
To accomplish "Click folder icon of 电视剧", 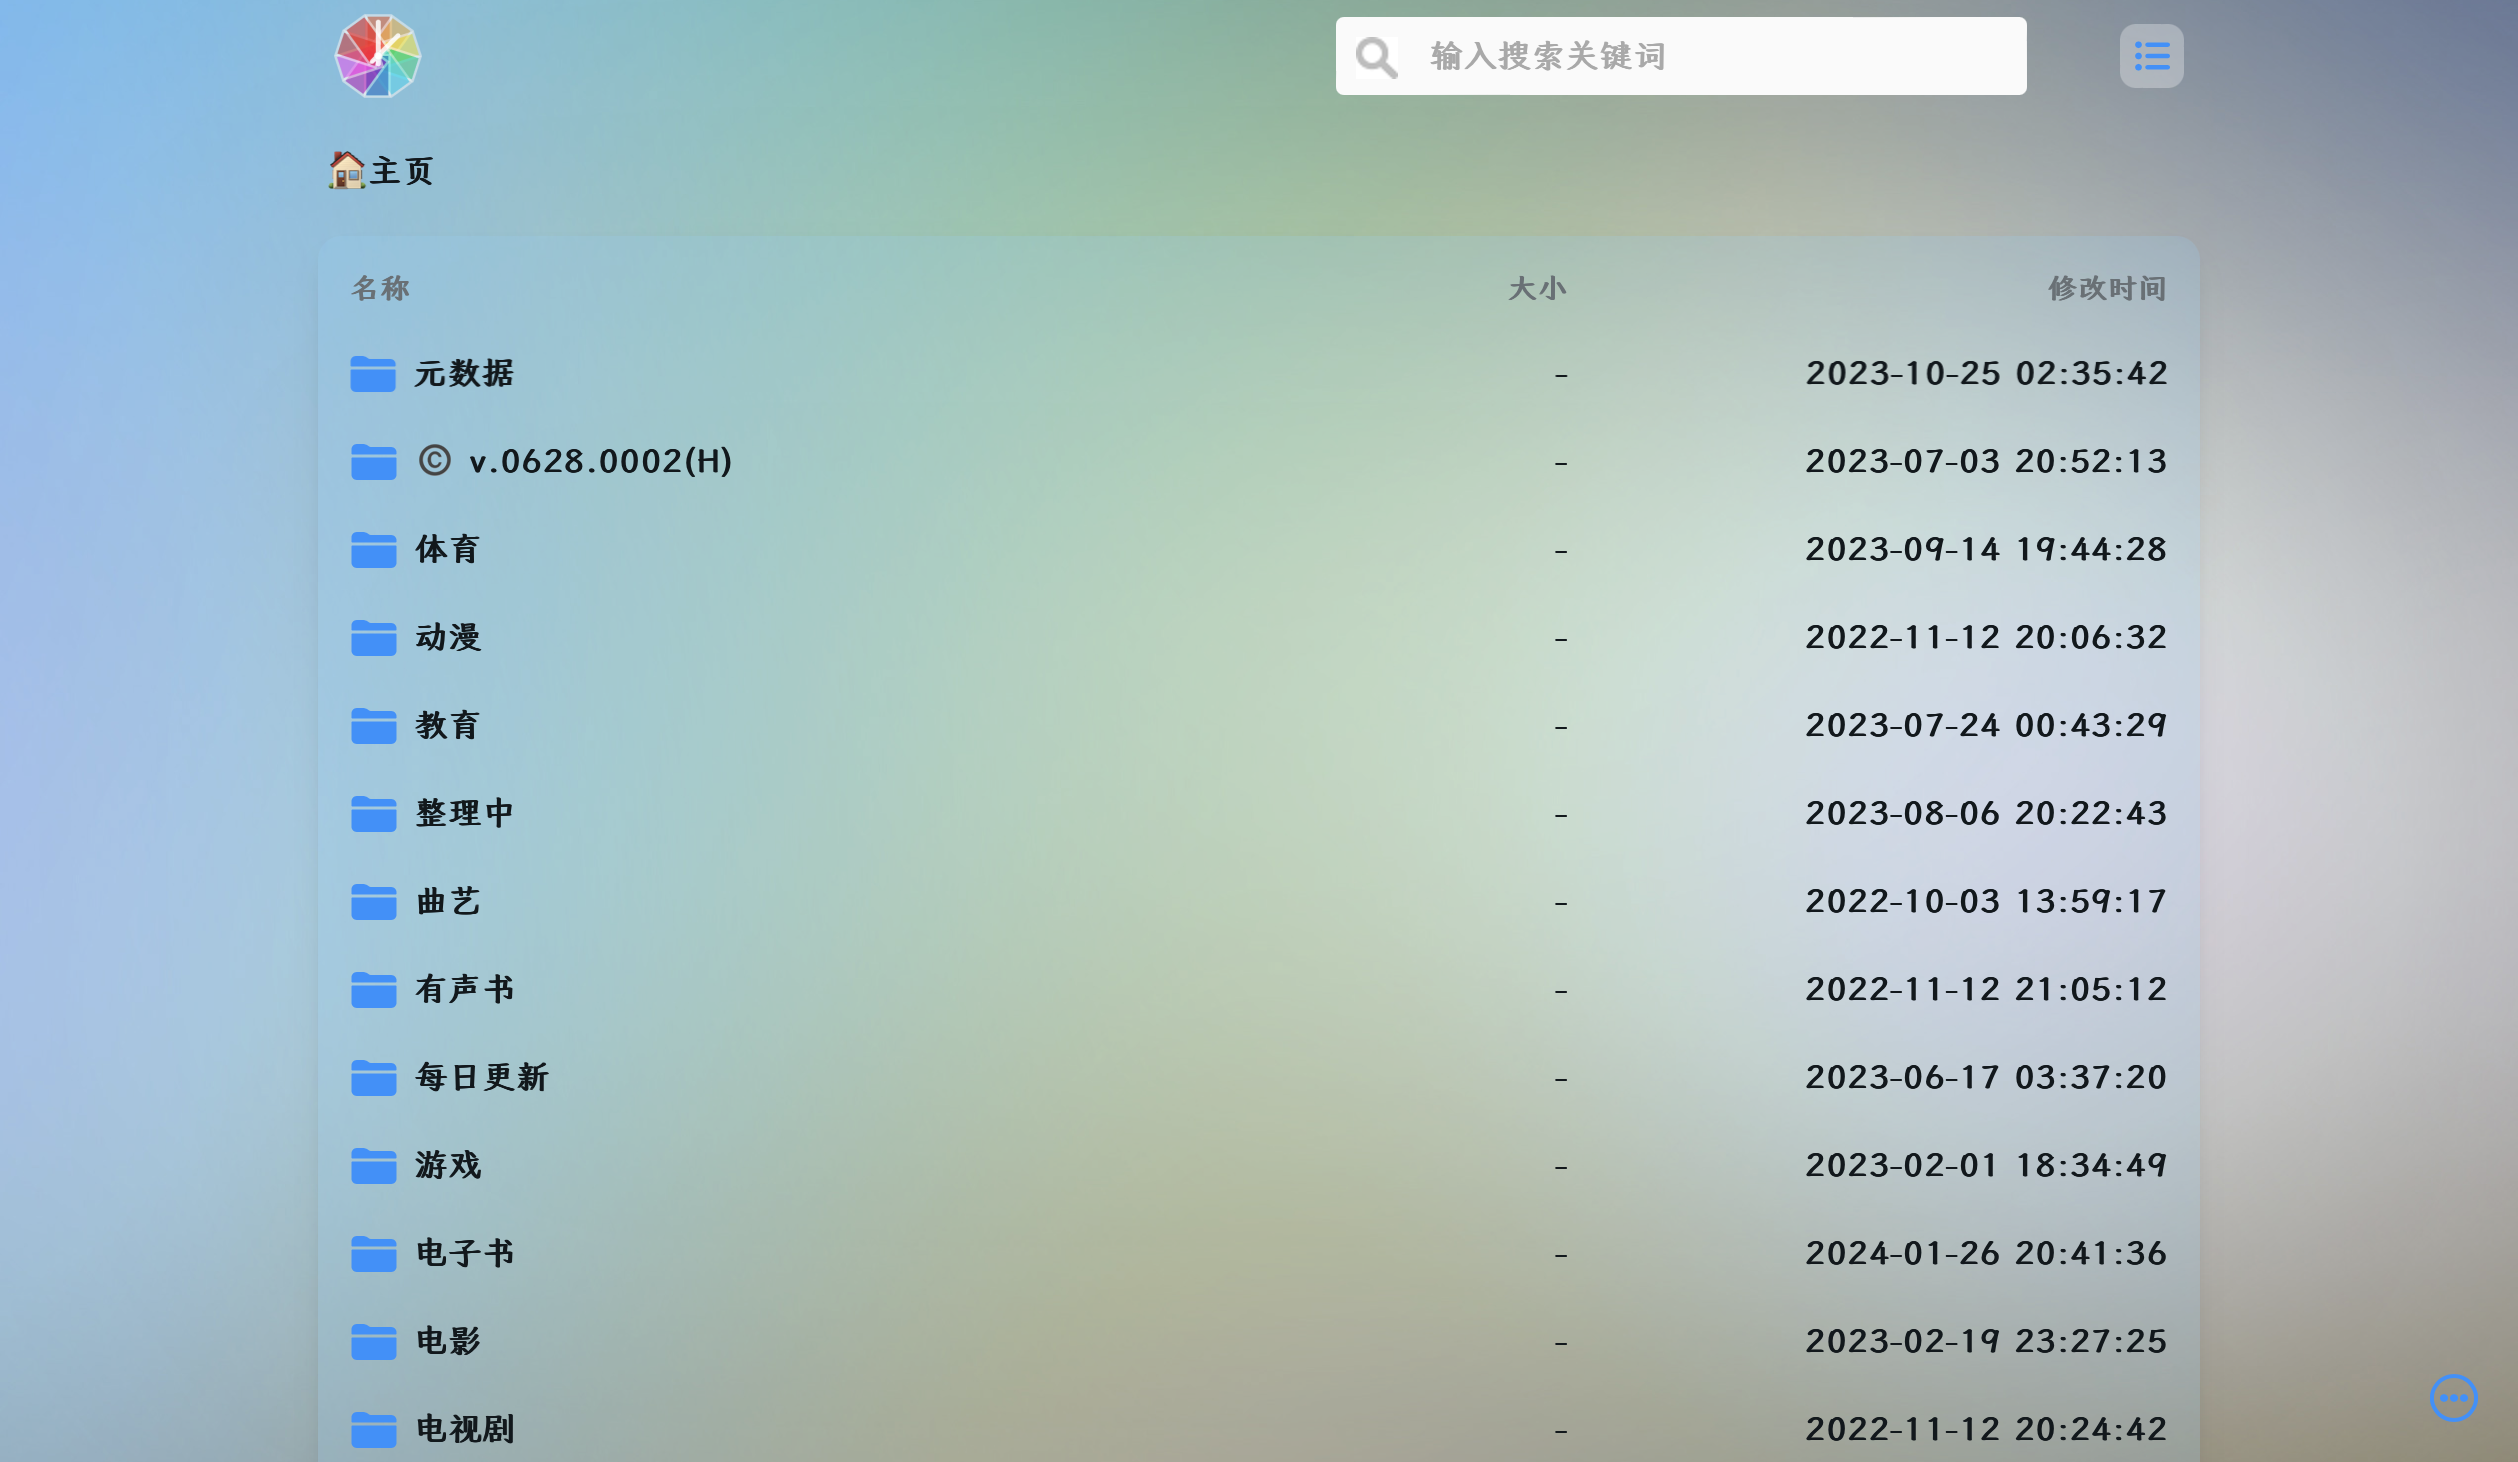I will click(x=373, y=1430).
